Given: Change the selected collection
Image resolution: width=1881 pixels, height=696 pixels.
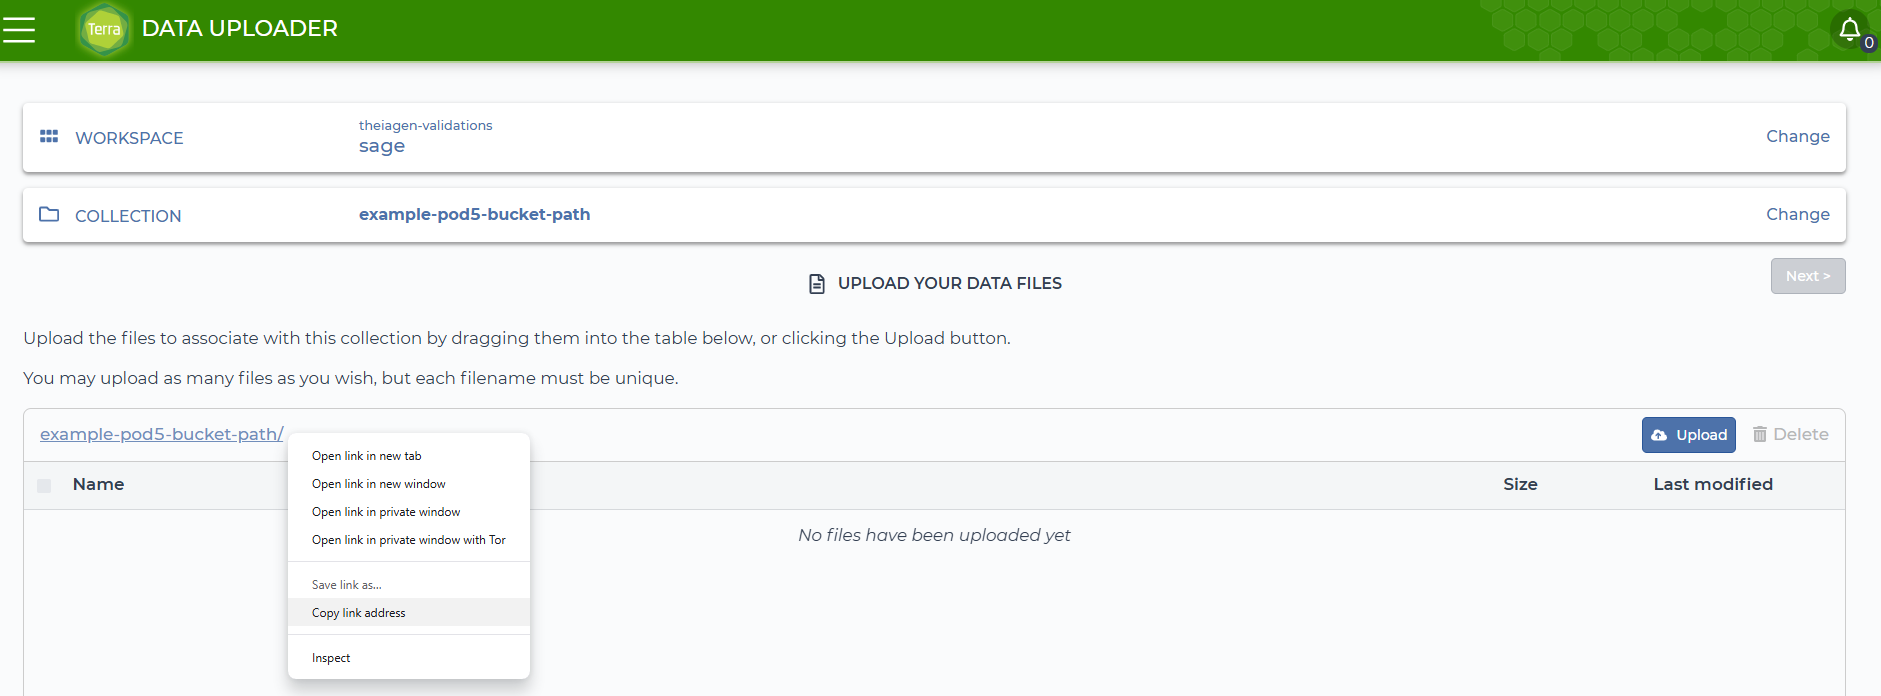Looking at the screenshot, I should (x=1797, y=214).
